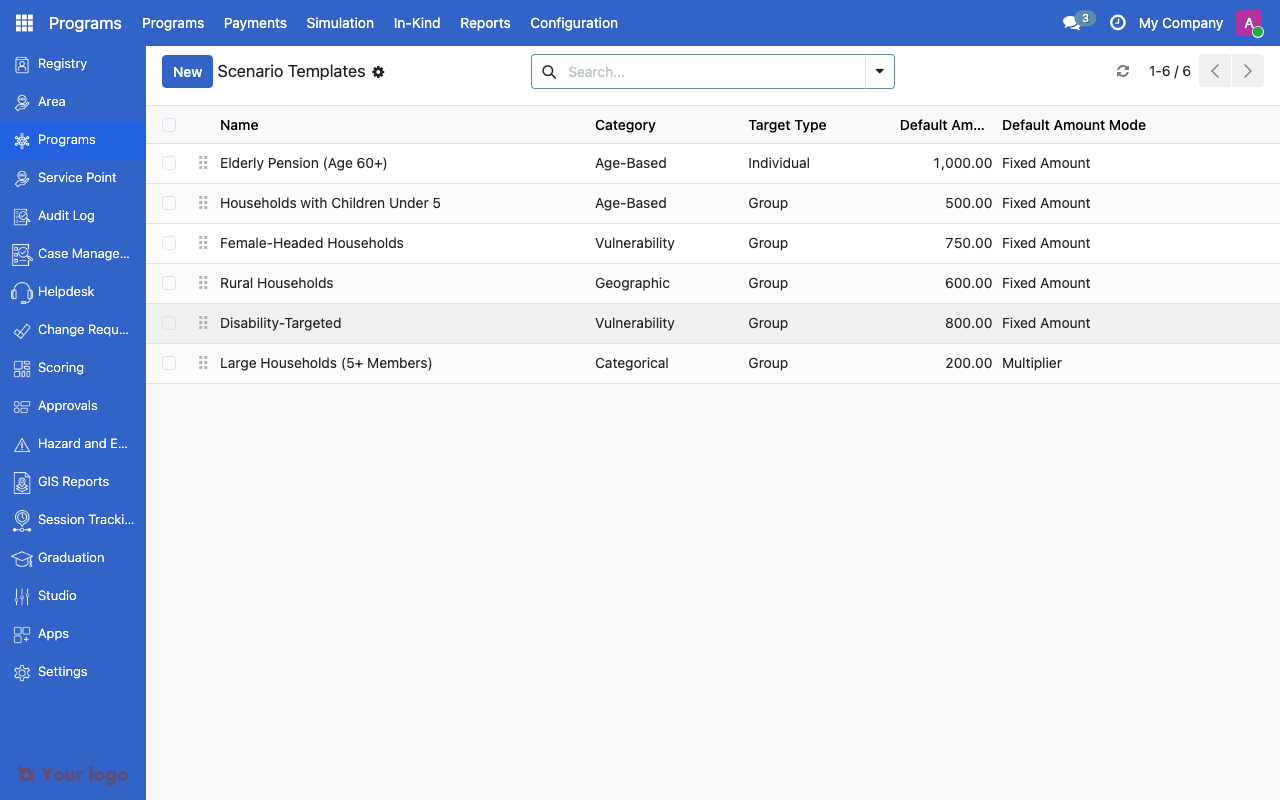
Task: Open the Registry sidebar icon
Action: [22, 64]
